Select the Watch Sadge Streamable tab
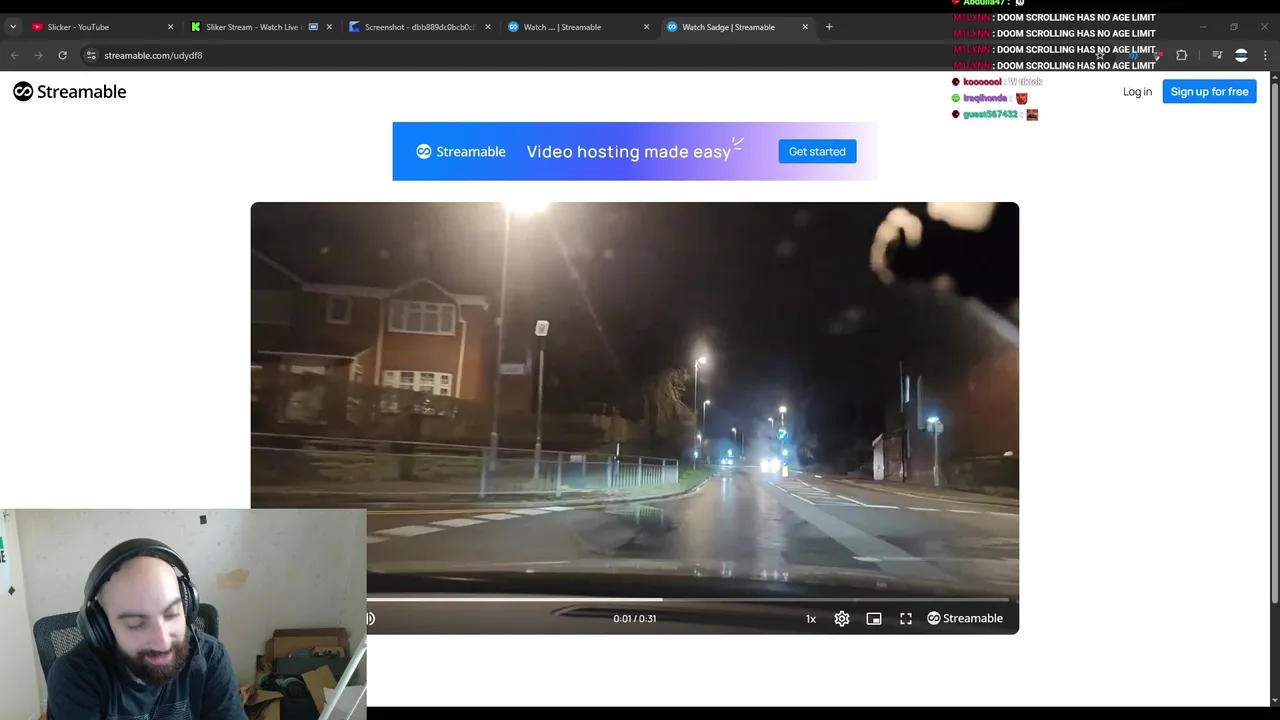Viewport: 1280px width, 720px height. click(x=737, y=27)
